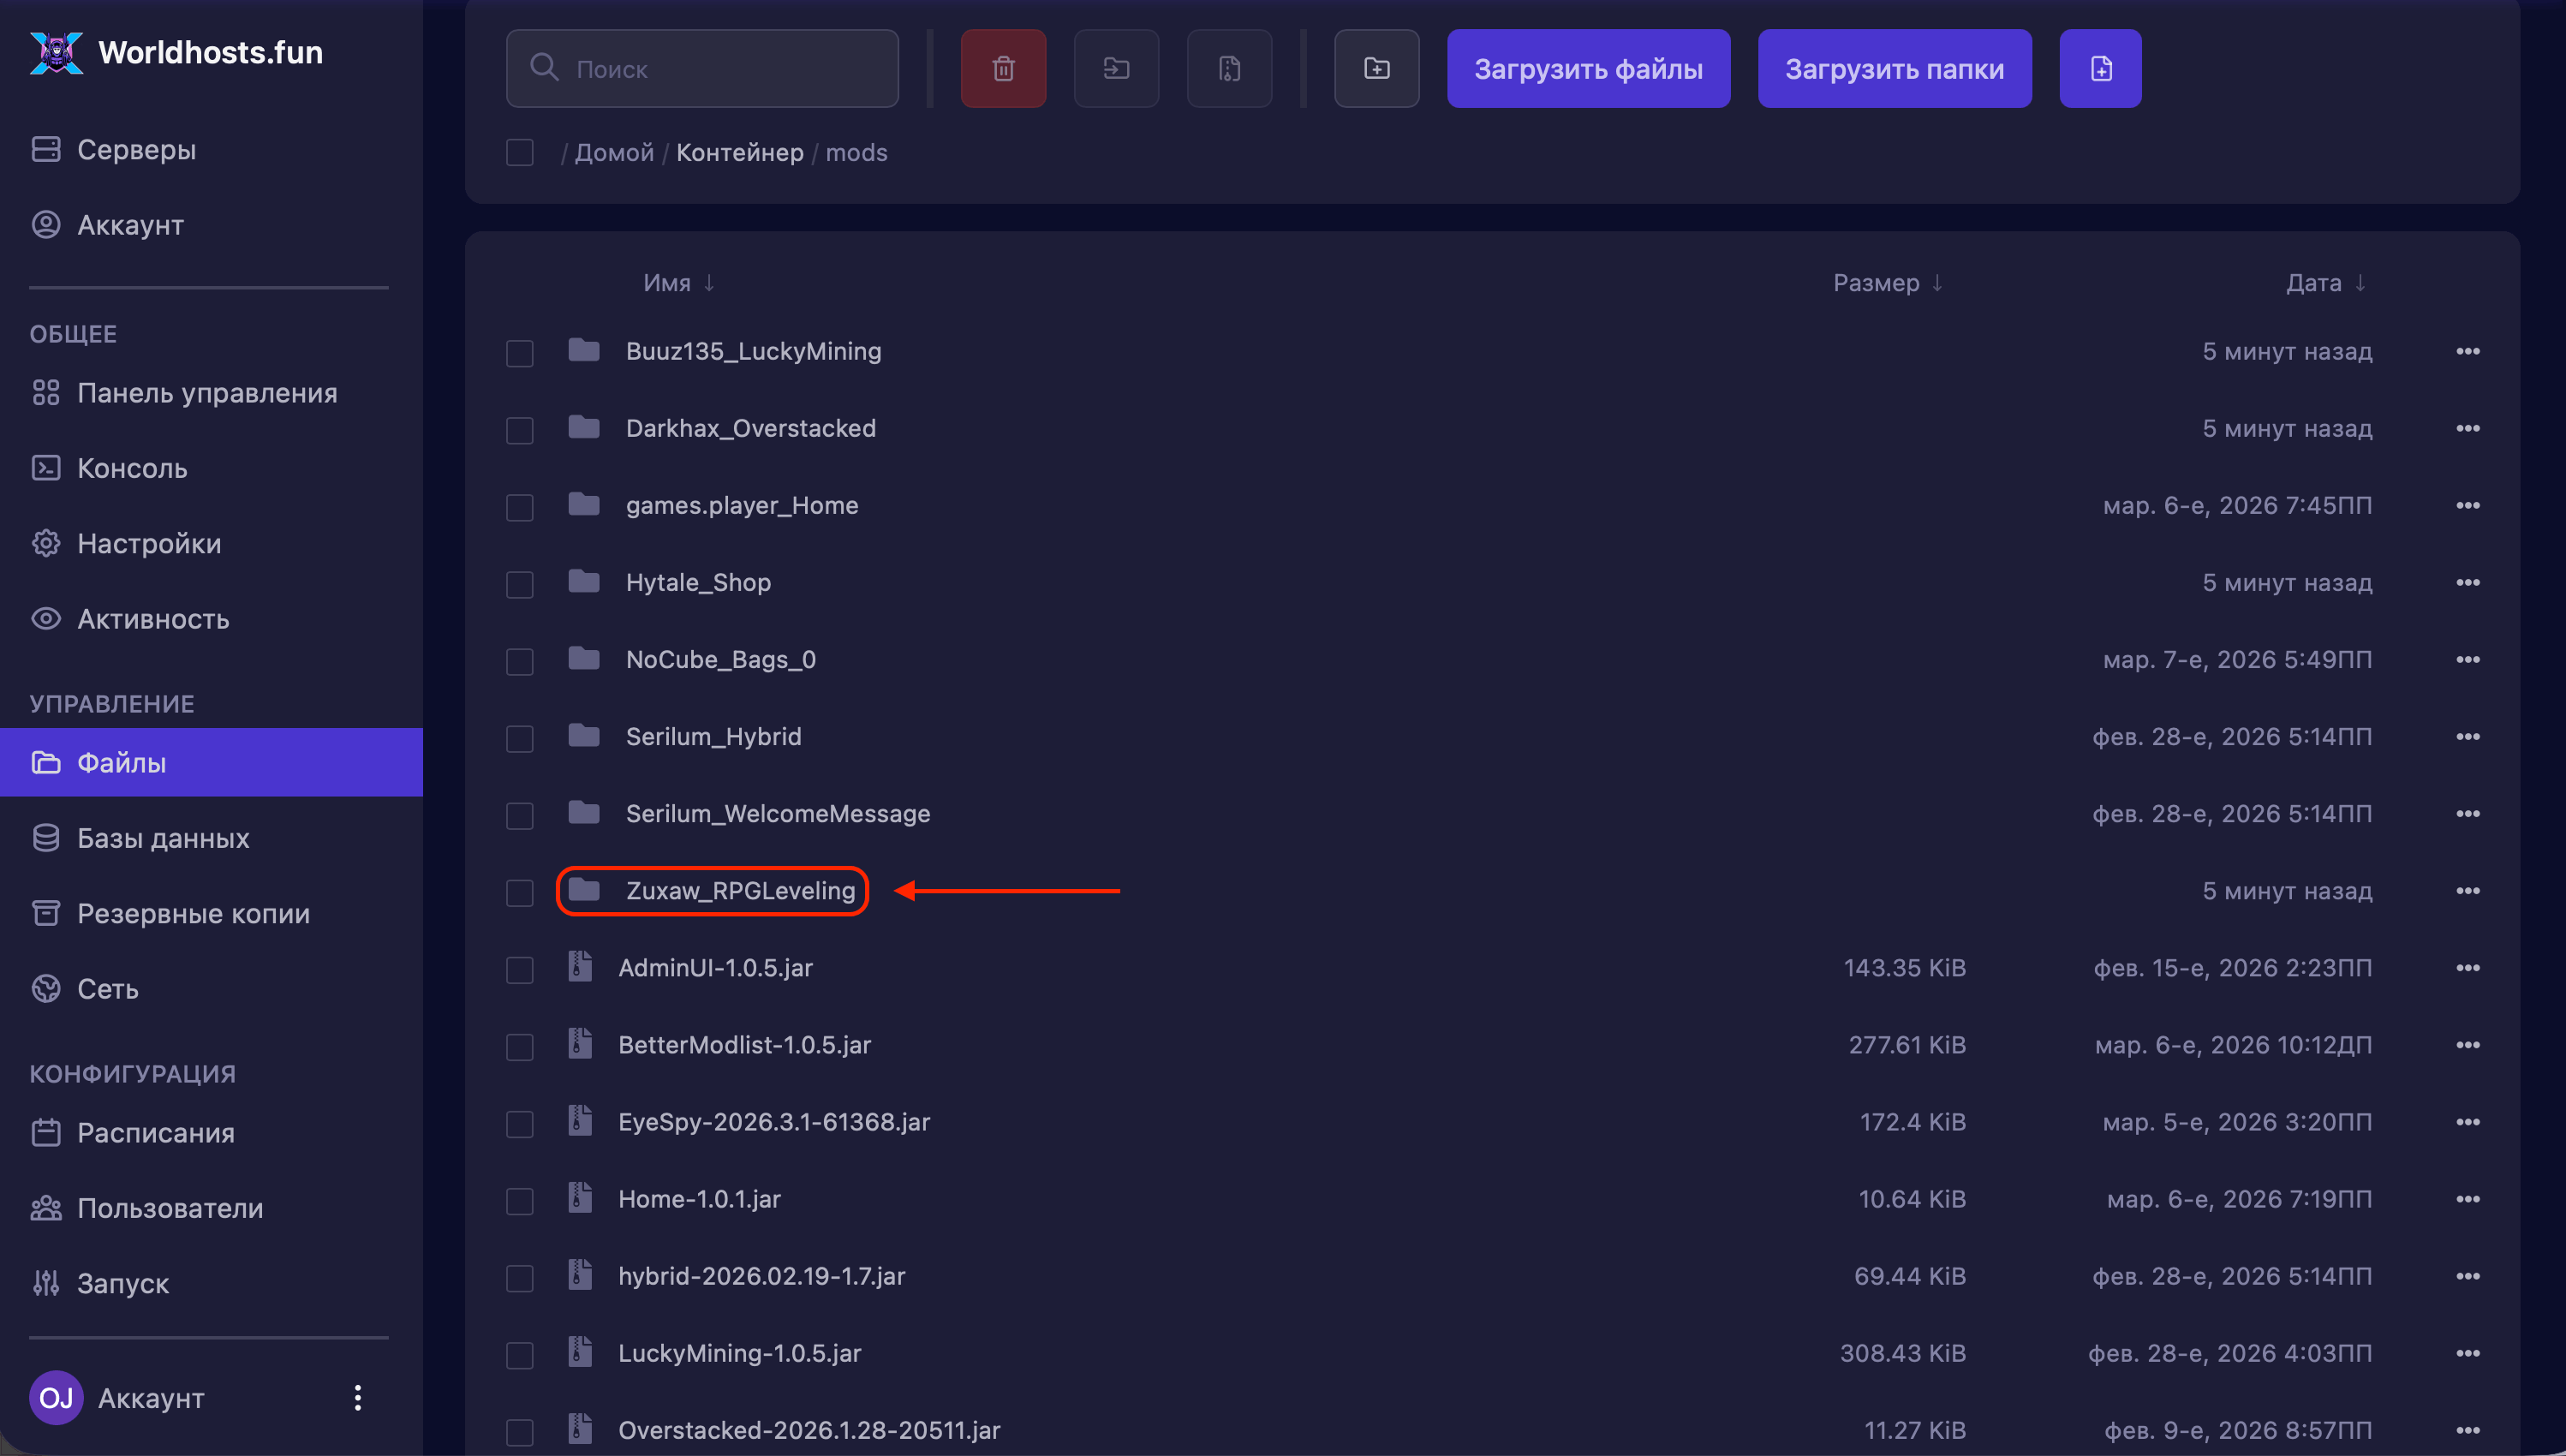Screen dimensions: 2566x1456
Task: Check the box next to LuckyMining-1.0.5.jar
Action: click(519, 1355)
